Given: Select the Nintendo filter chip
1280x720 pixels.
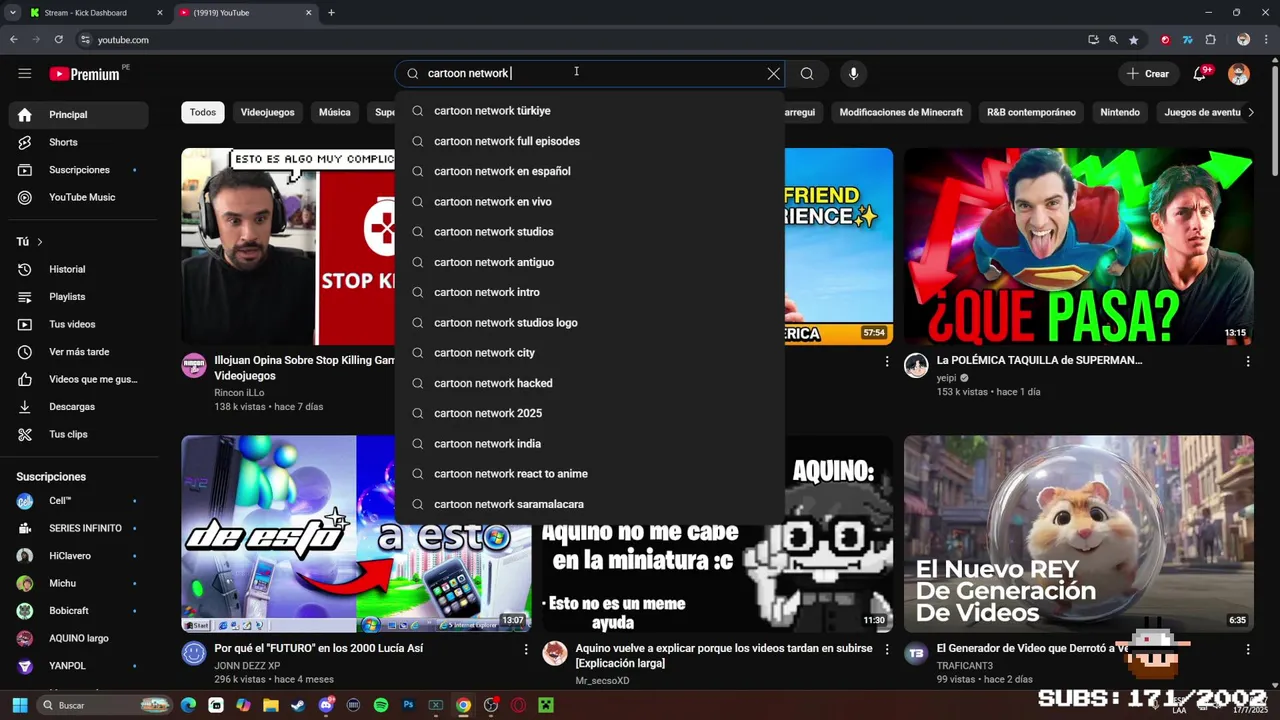Looking at the screenshot, I should [1120, 112].
